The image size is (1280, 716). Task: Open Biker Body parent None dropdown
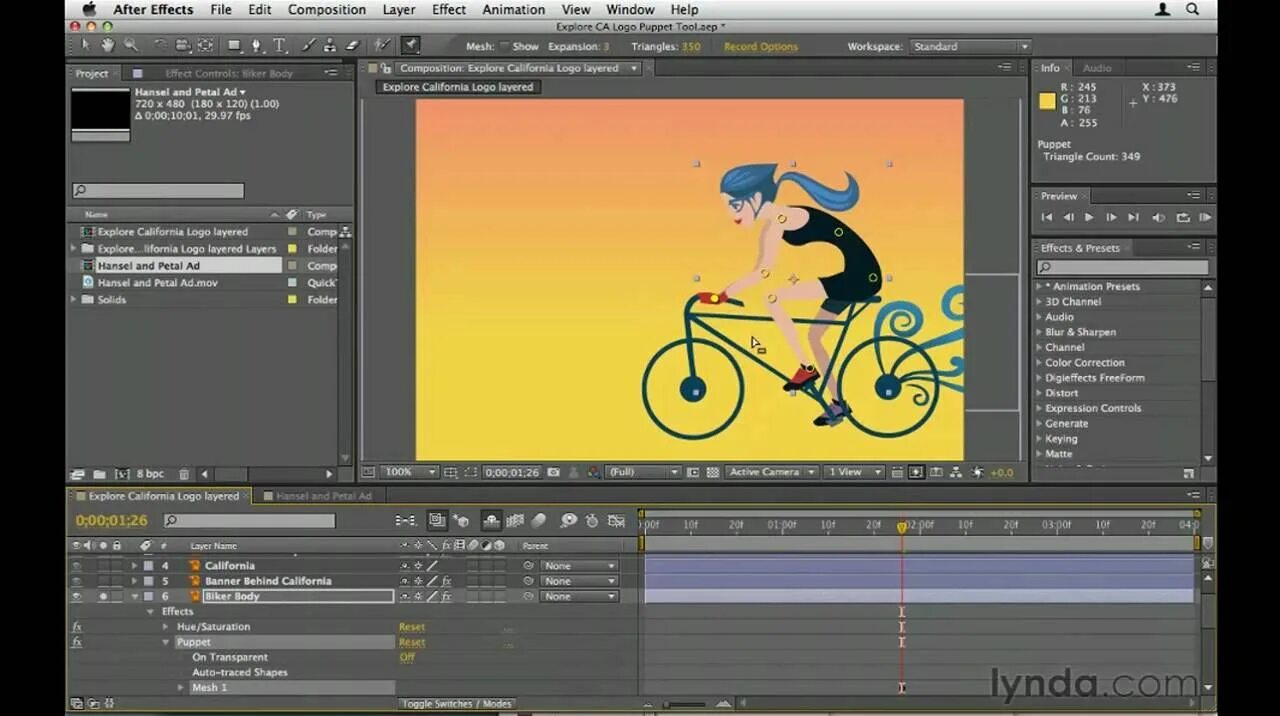coord(579,596)
